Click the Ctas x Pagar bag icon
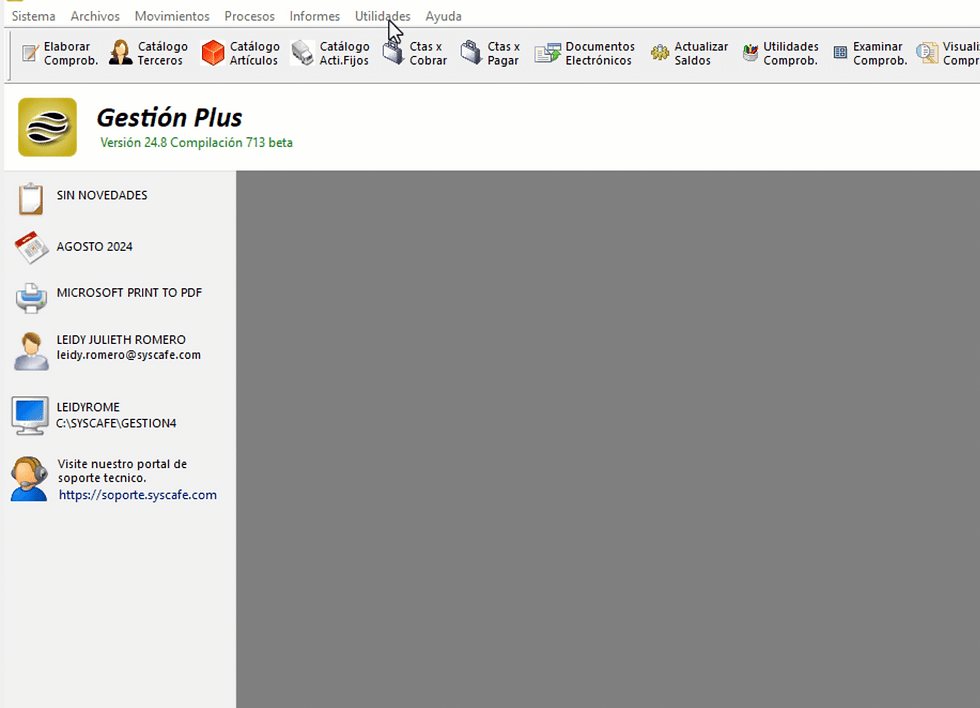 pos(471,52)
